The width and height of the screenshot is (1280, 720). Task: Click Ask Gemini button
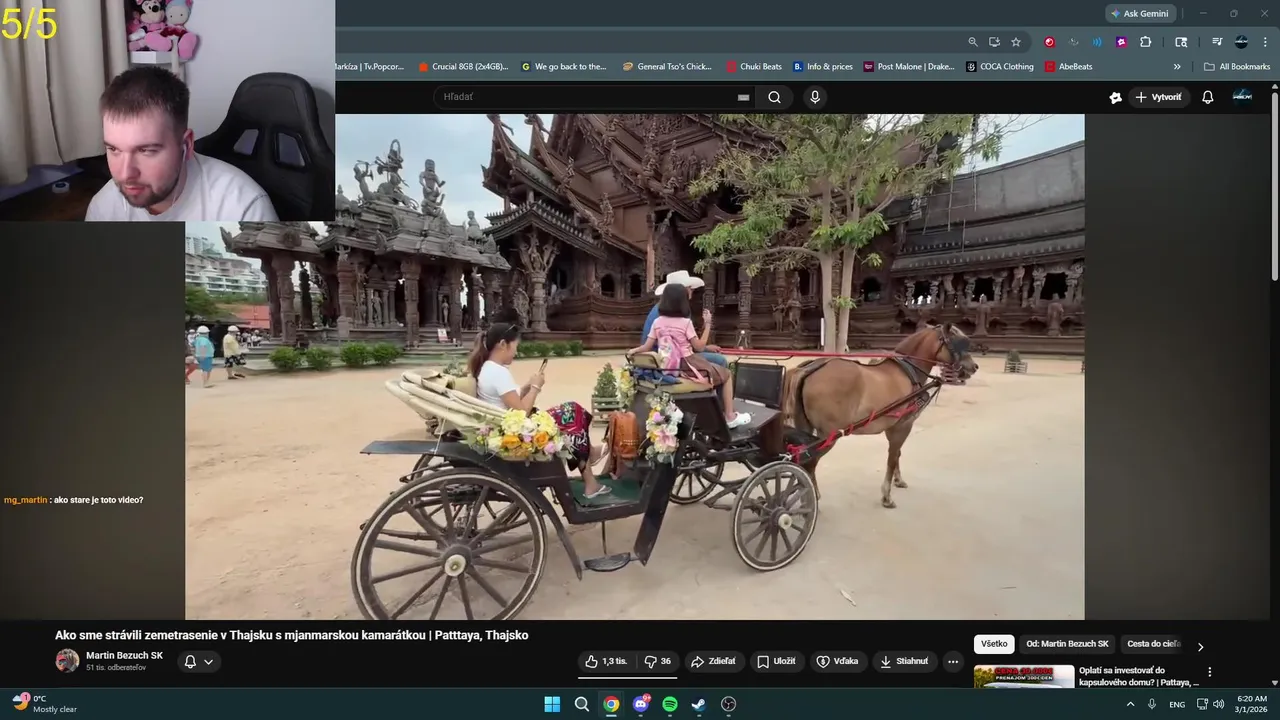pyautogui.click(x=1140, y=13)
